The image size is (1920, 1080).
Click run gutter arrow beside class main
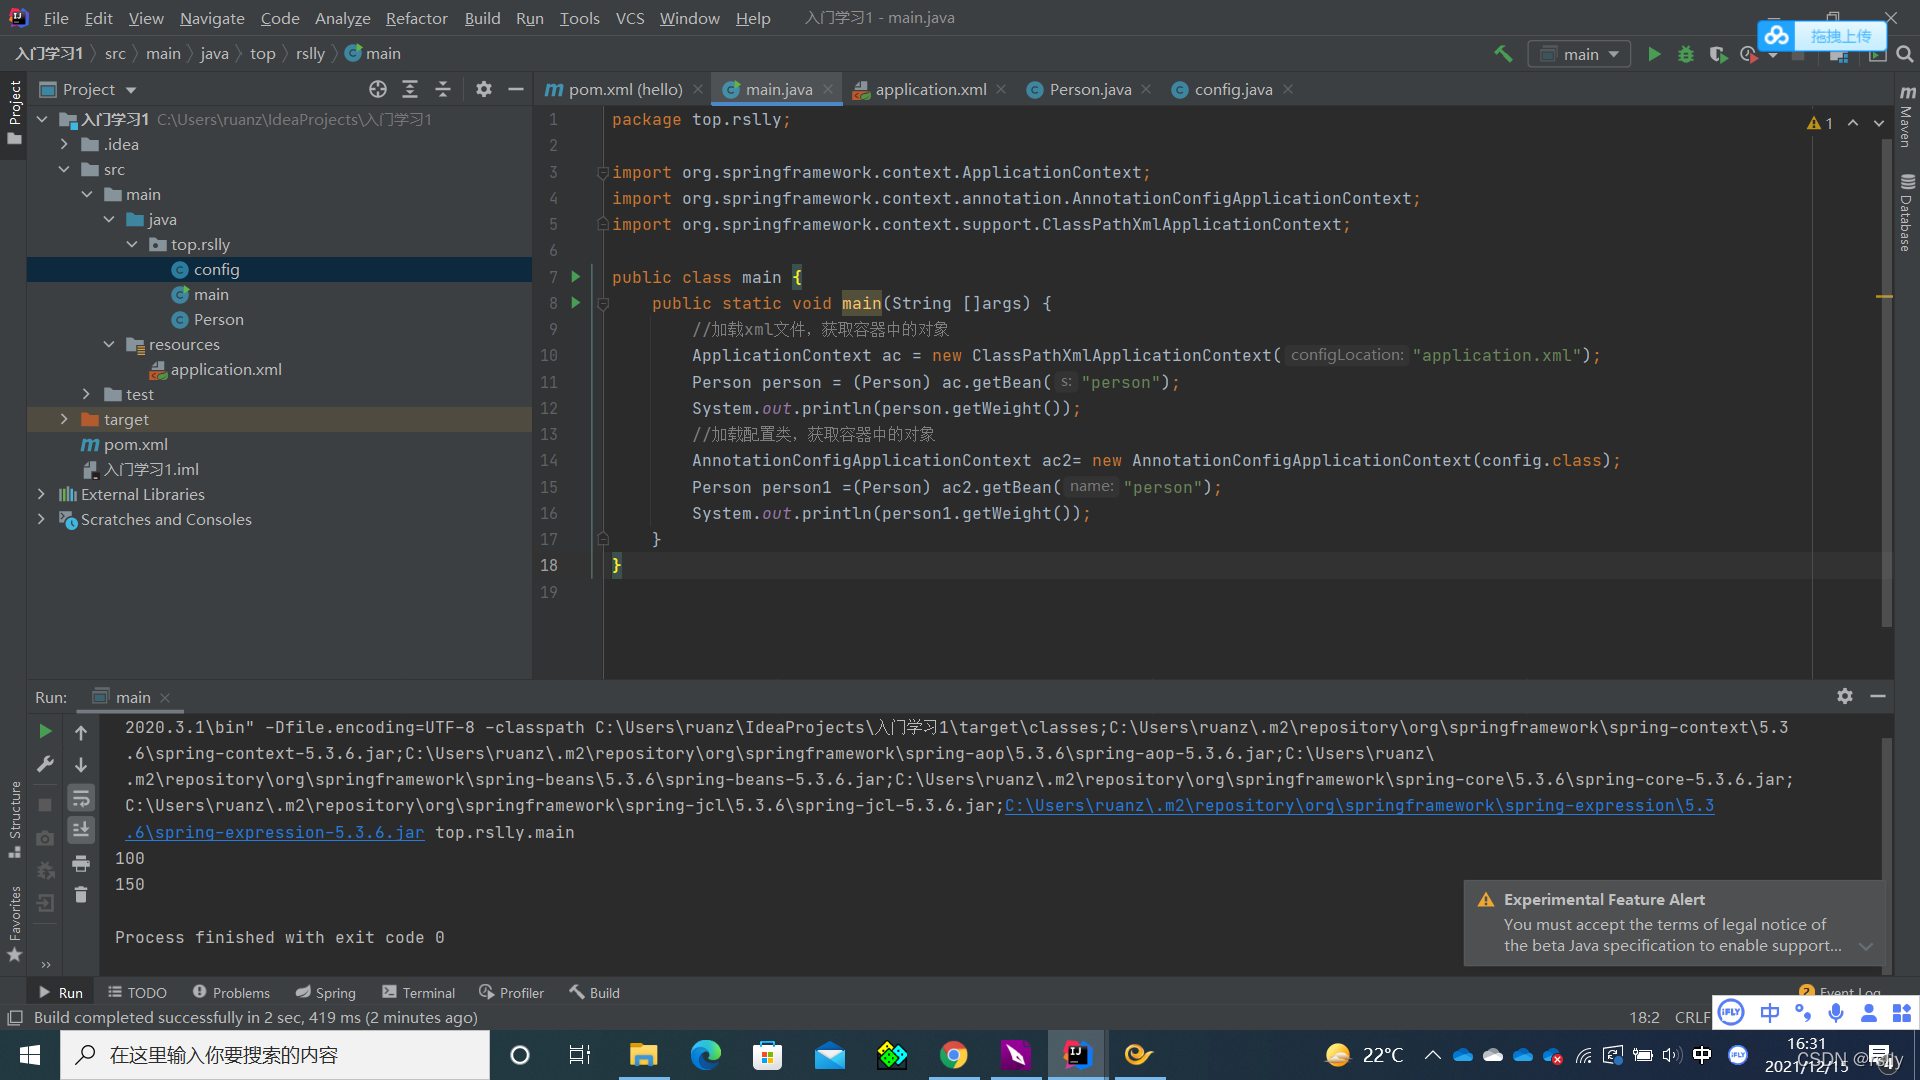pos(575,277)
